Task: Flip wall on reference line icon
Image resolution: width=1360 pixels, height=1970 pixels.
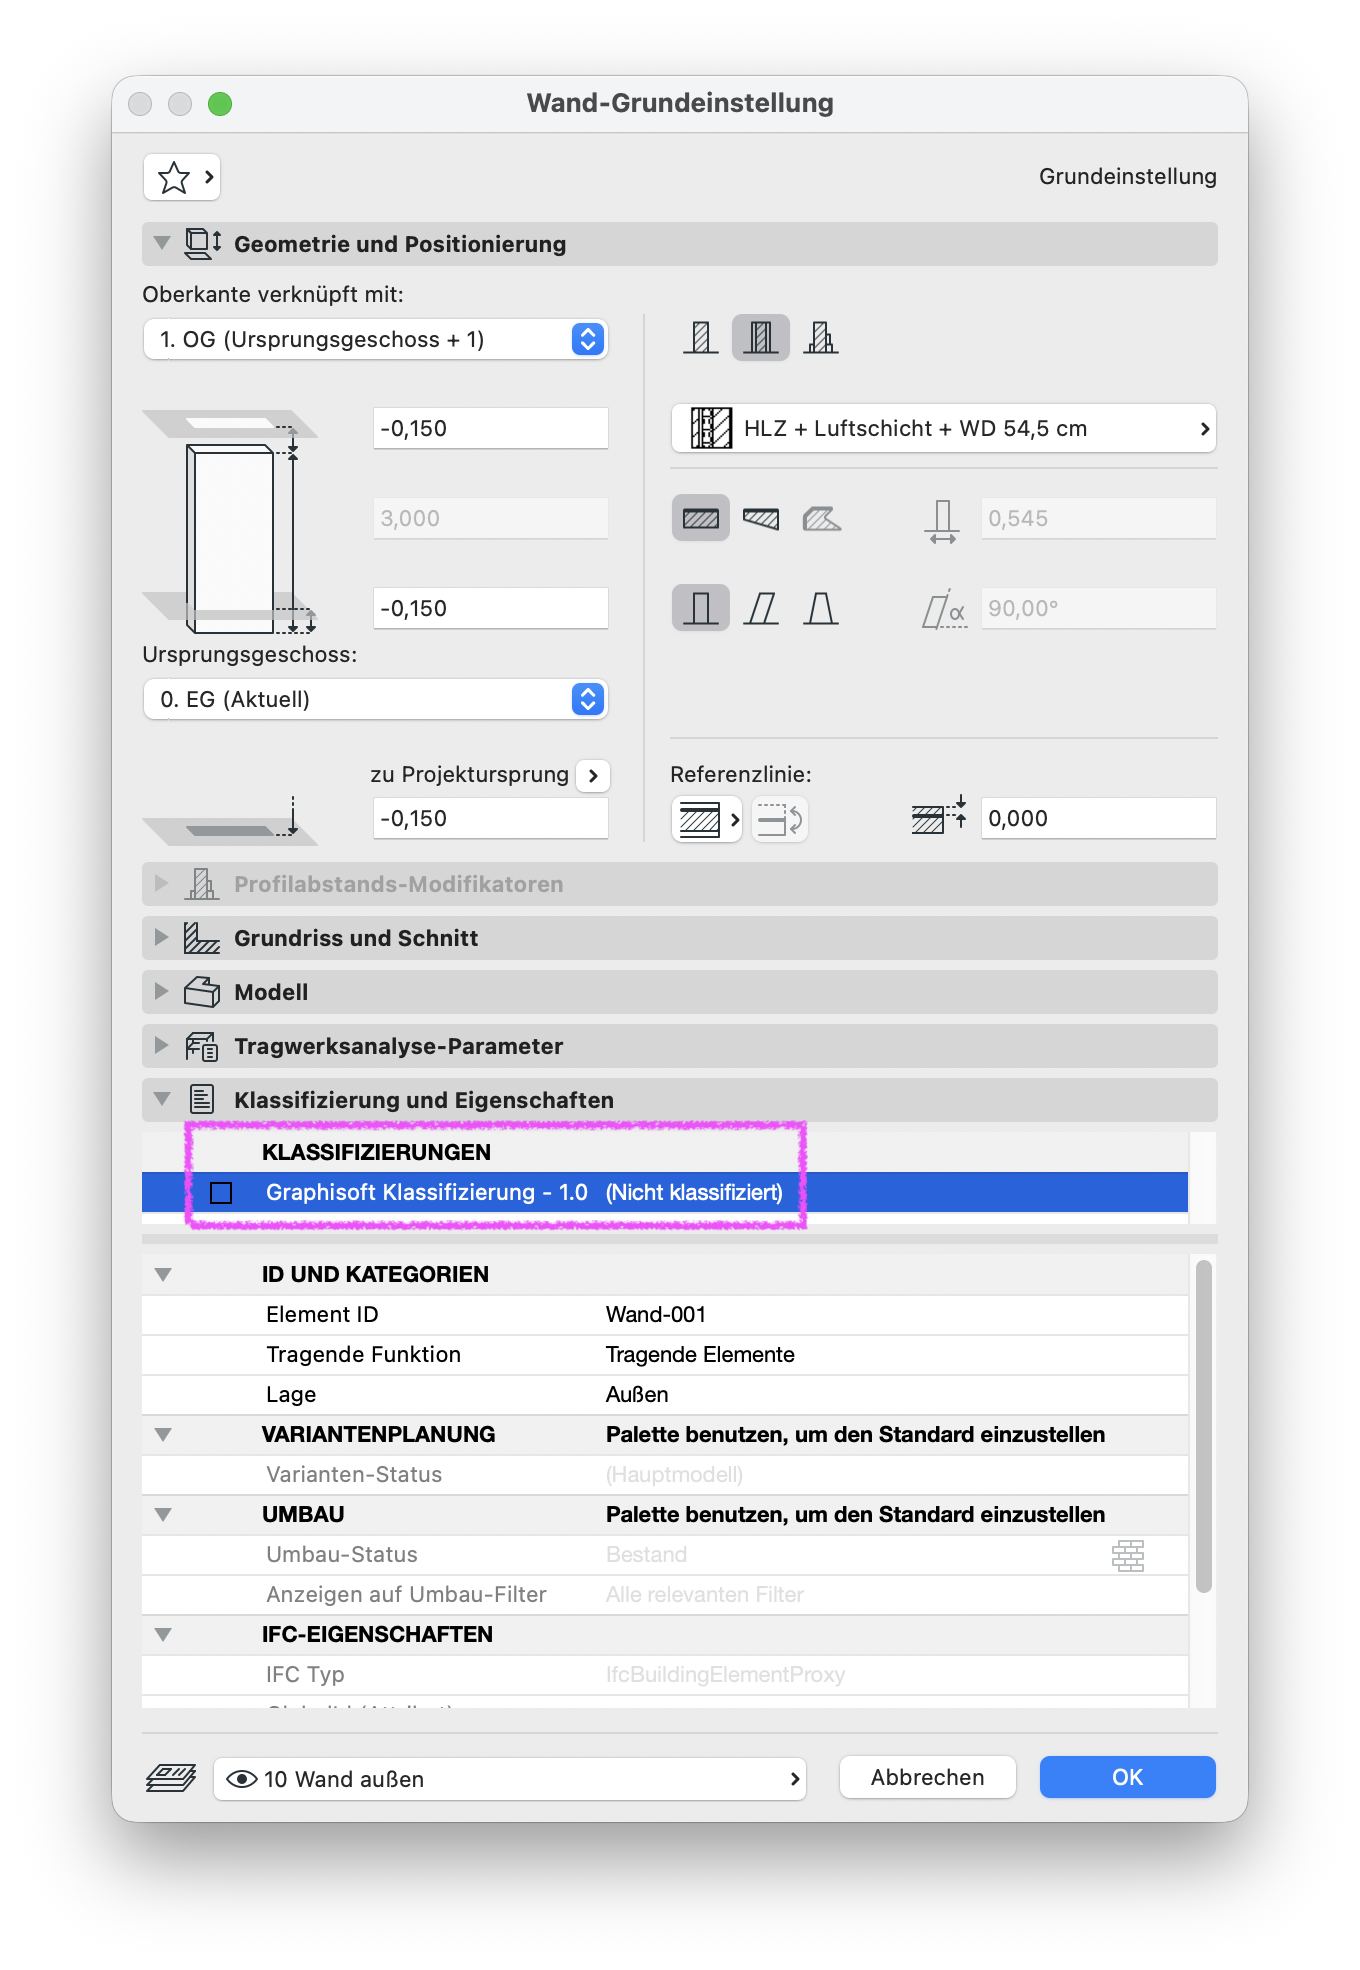Action: pyautogui.click(x=780, y=820)
